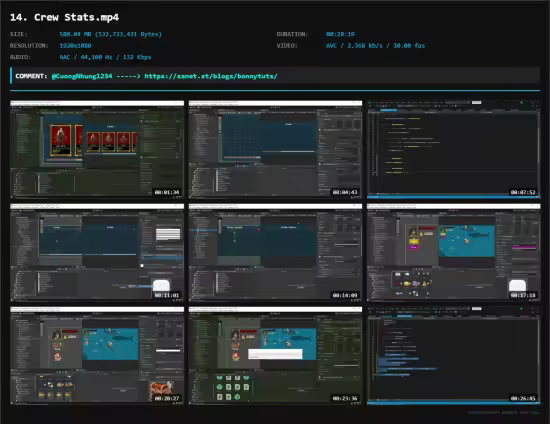Select the duration value 00:28:19

[340, 34]
